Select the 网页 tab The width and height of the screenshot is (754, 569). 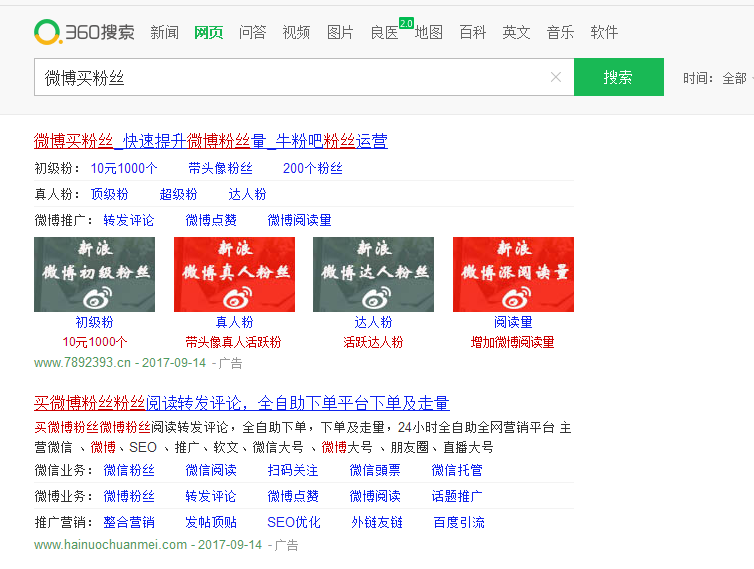pyautogui.click(x=209, y=32)
